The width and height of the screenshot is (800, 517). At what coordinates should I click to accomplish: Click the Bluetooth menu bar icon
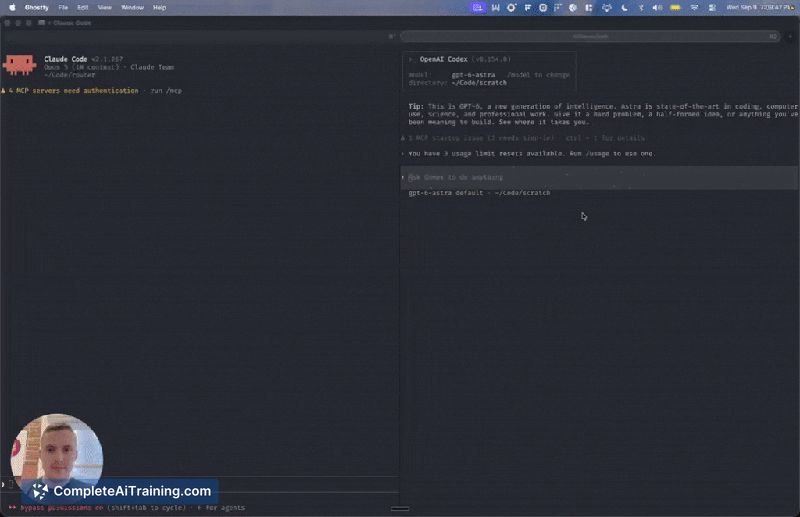pos(641,8)
